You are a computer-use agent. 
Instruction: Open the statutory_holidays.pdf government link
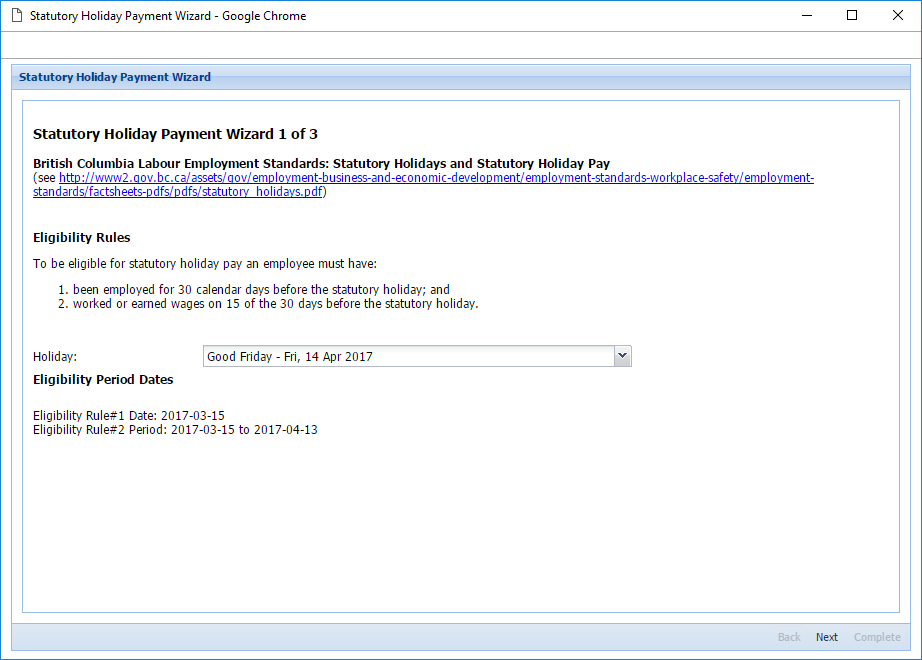(436, 185)
